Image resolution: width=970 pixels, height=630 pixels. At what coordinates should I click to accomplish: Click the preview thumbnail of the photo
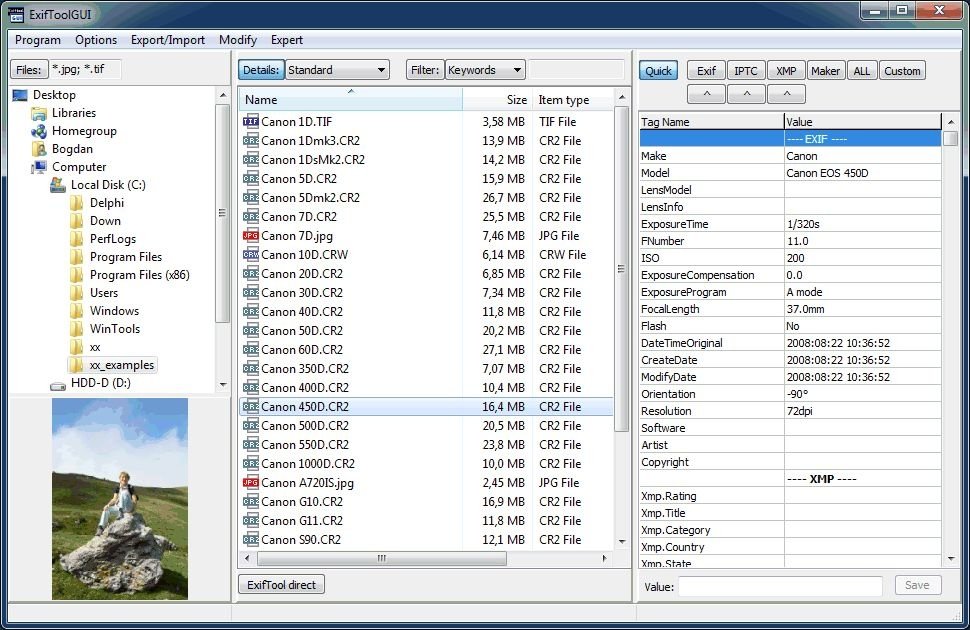[120, 499]
